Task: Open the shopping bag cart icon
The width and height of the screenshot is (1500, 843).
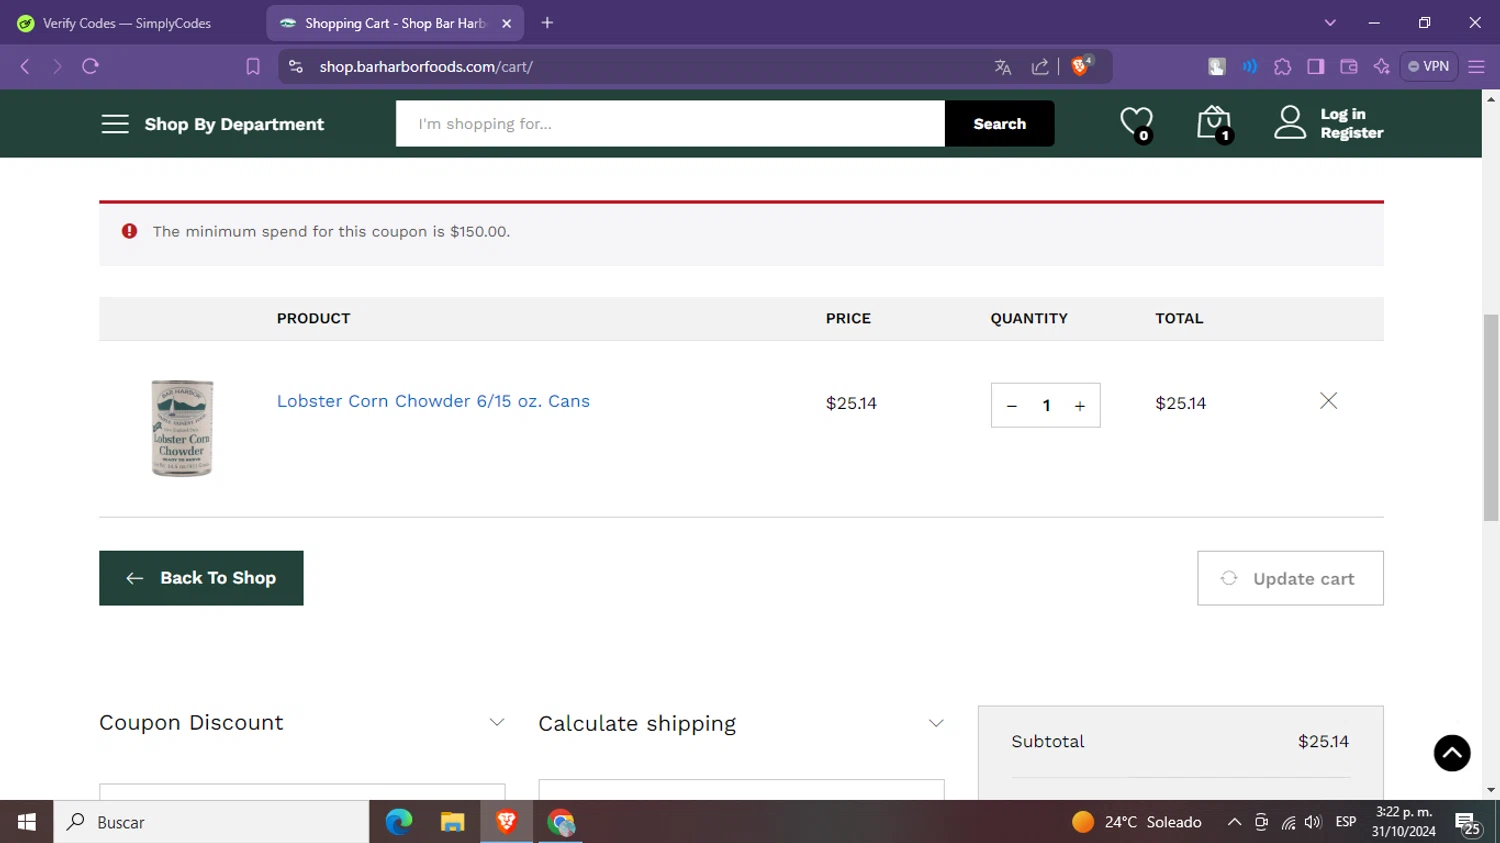Action: 1214,123
